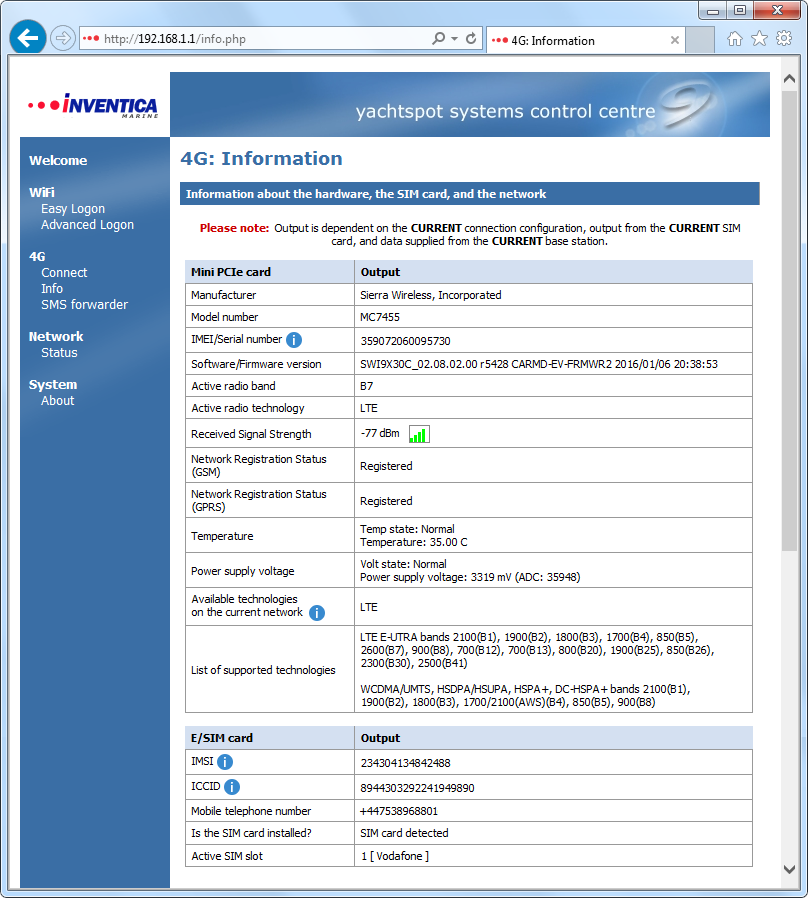
Task: Click info icon next to IMSI
Action: [225, 762]
